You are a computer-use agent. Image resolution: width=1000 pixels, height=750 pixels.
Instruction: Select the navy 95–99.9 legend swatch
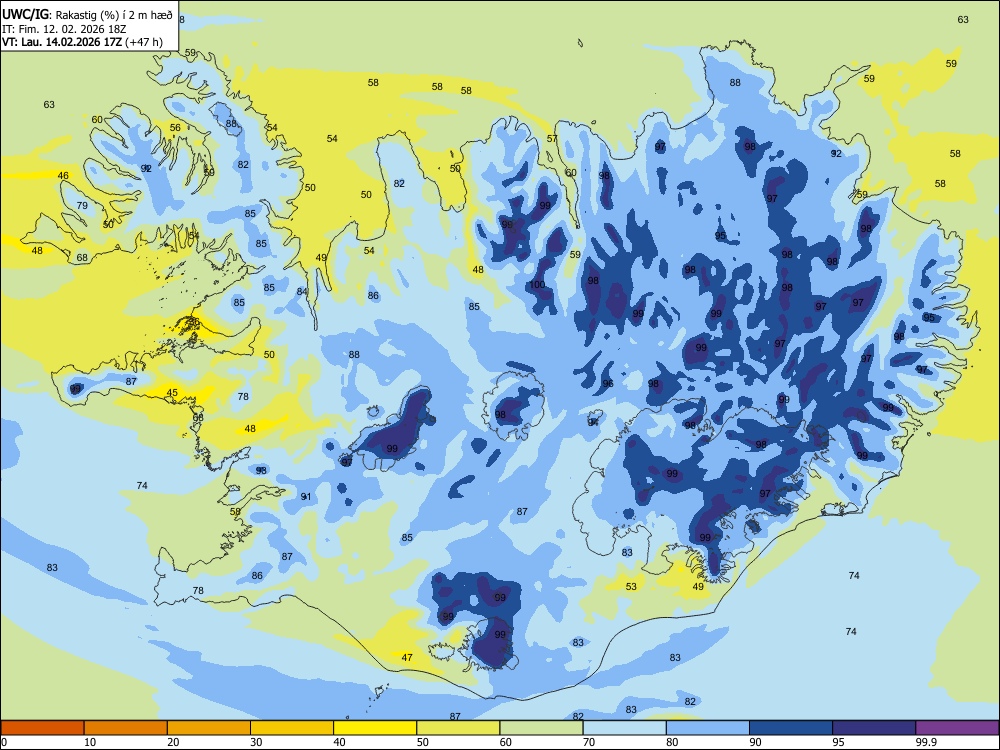pos(874,728)
